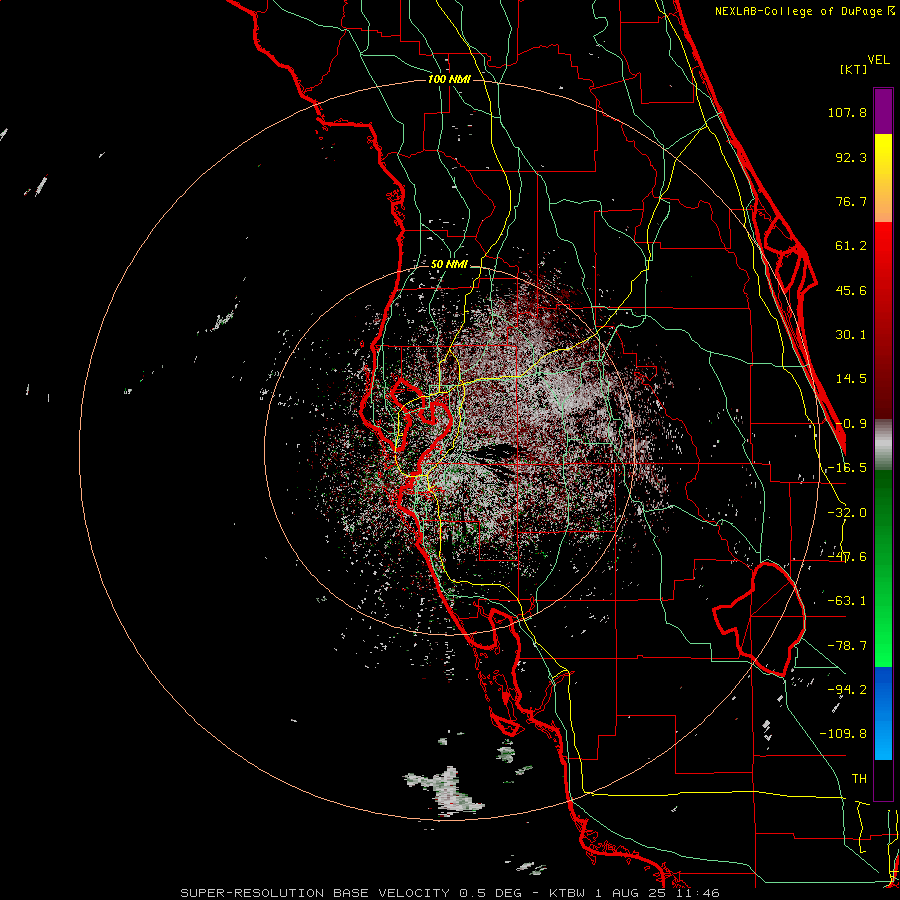Screen dimensions: 900x900
Task: Select the -47.6 velocity scale value
Action: click(847, 557)
